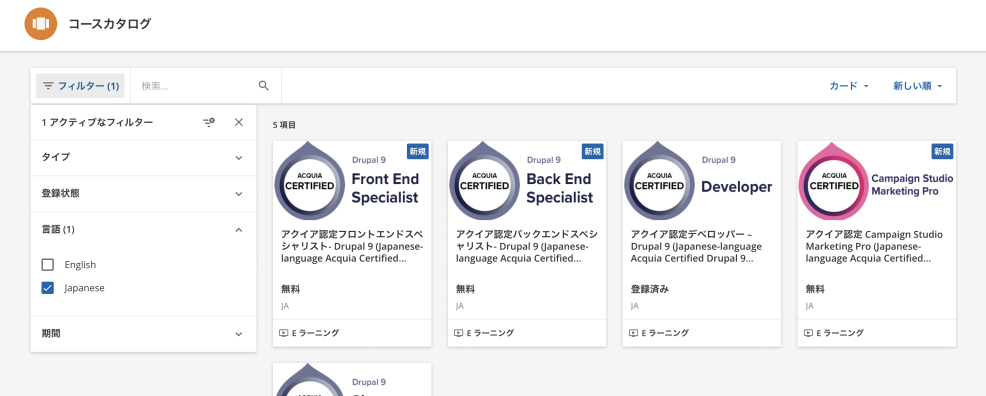Open the カード view dropdown
986x396 pixels.
[x=849, y=86]
